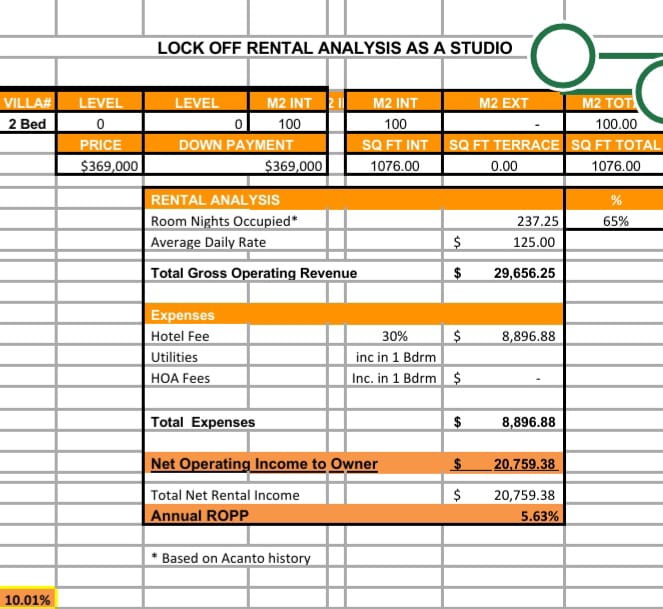The image size is (663, 609).
Task: Click the 'SQ FT TERRACE' header cell
Action: point(504,145)
